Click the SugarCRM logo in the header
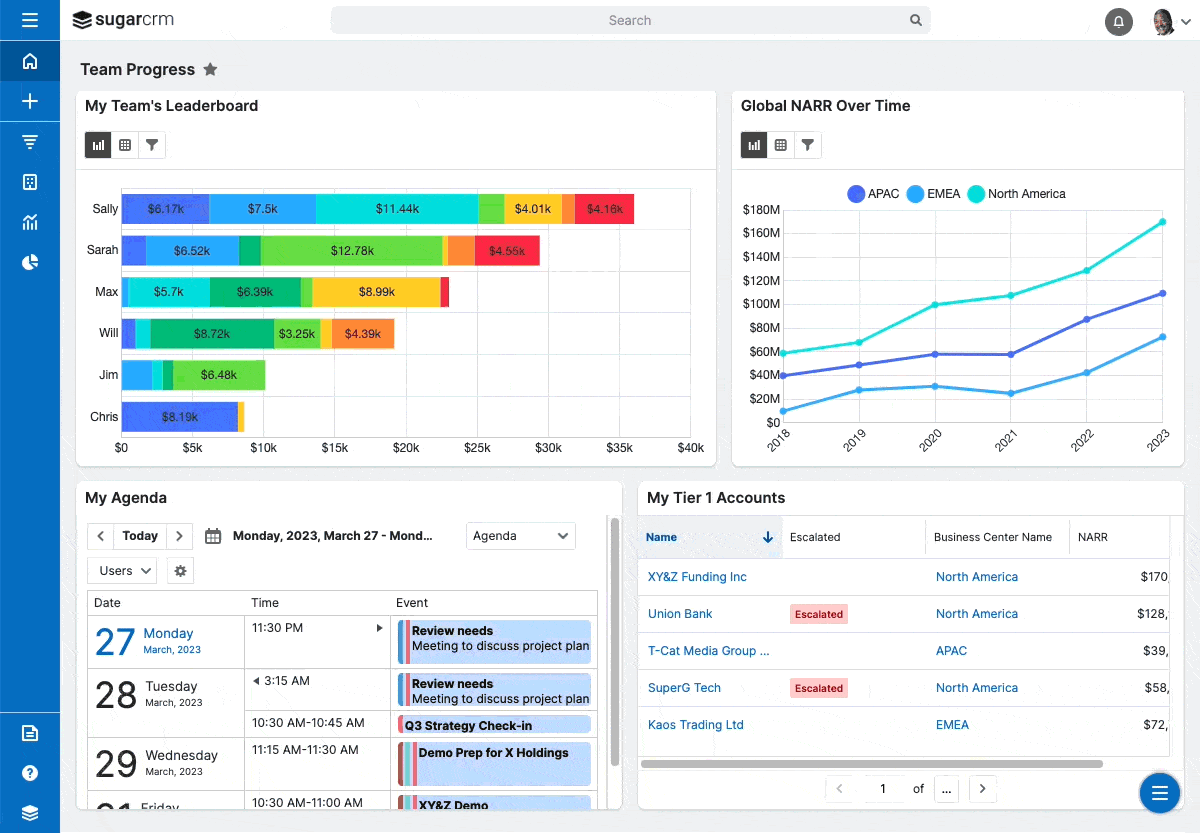The width and height of the screenshot is (1200, 833). tap(122, 19)
